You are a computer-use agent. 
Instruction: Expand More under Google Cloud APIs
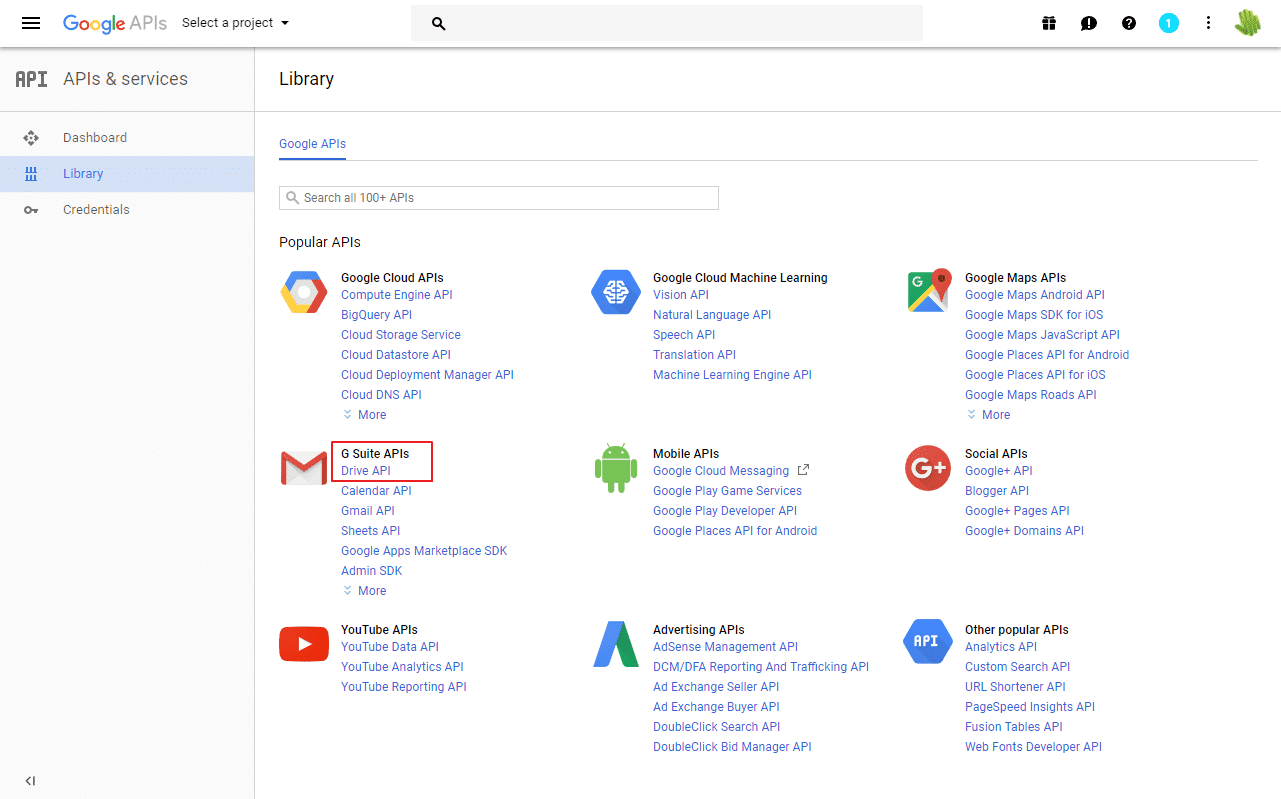[x=365, y=415]
